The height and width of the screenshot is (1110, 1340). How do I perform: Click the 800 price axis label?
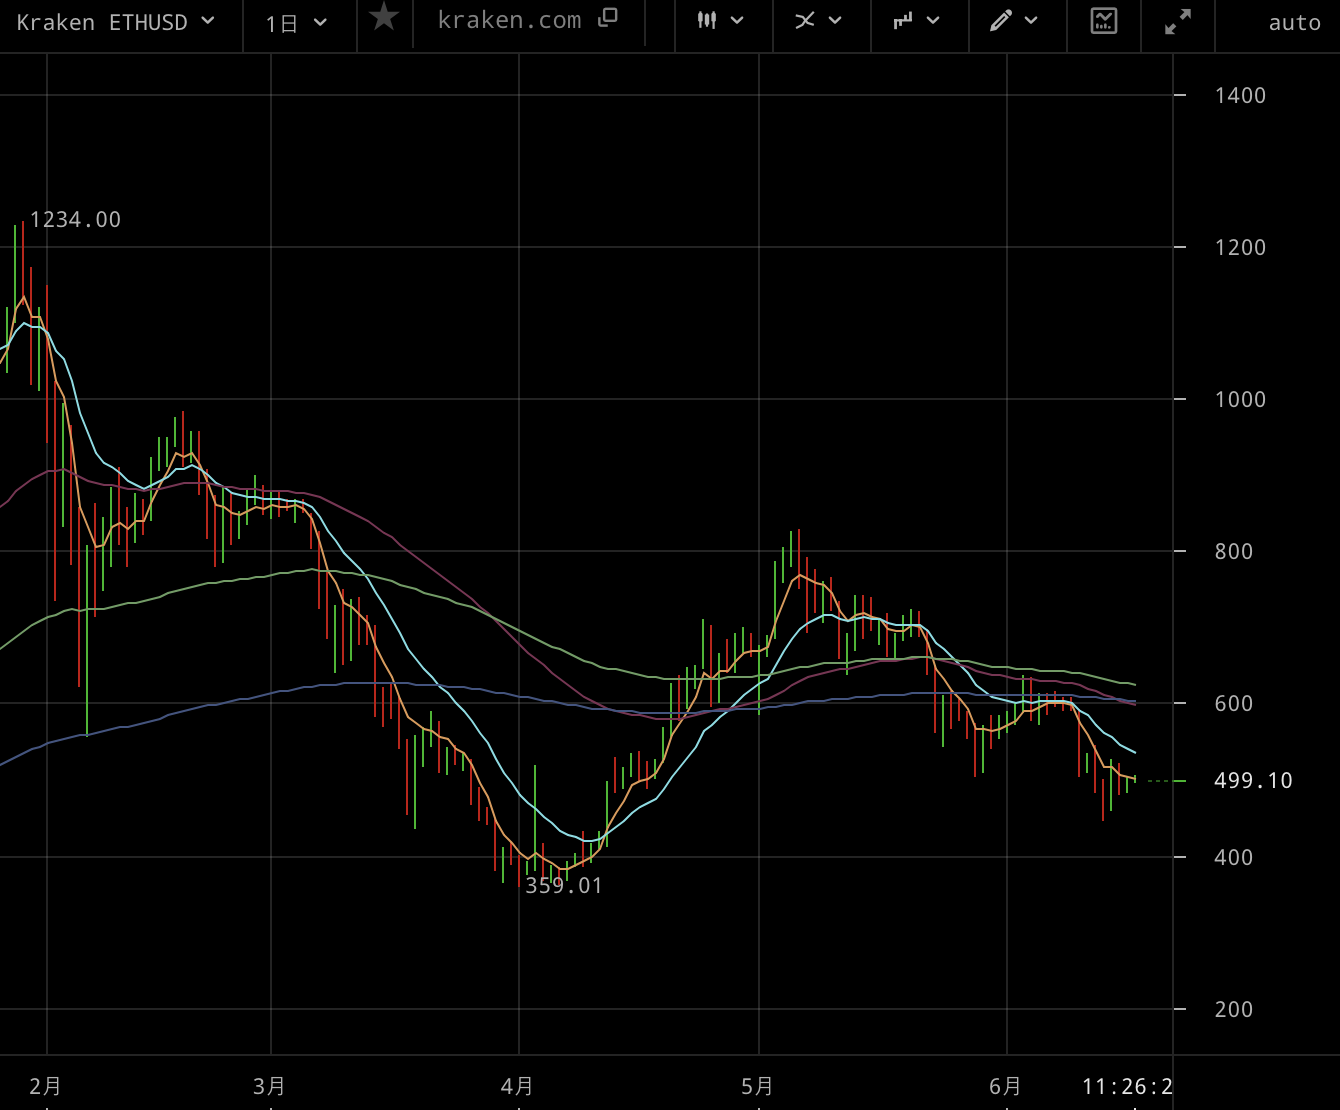[x=1233, y=551]
